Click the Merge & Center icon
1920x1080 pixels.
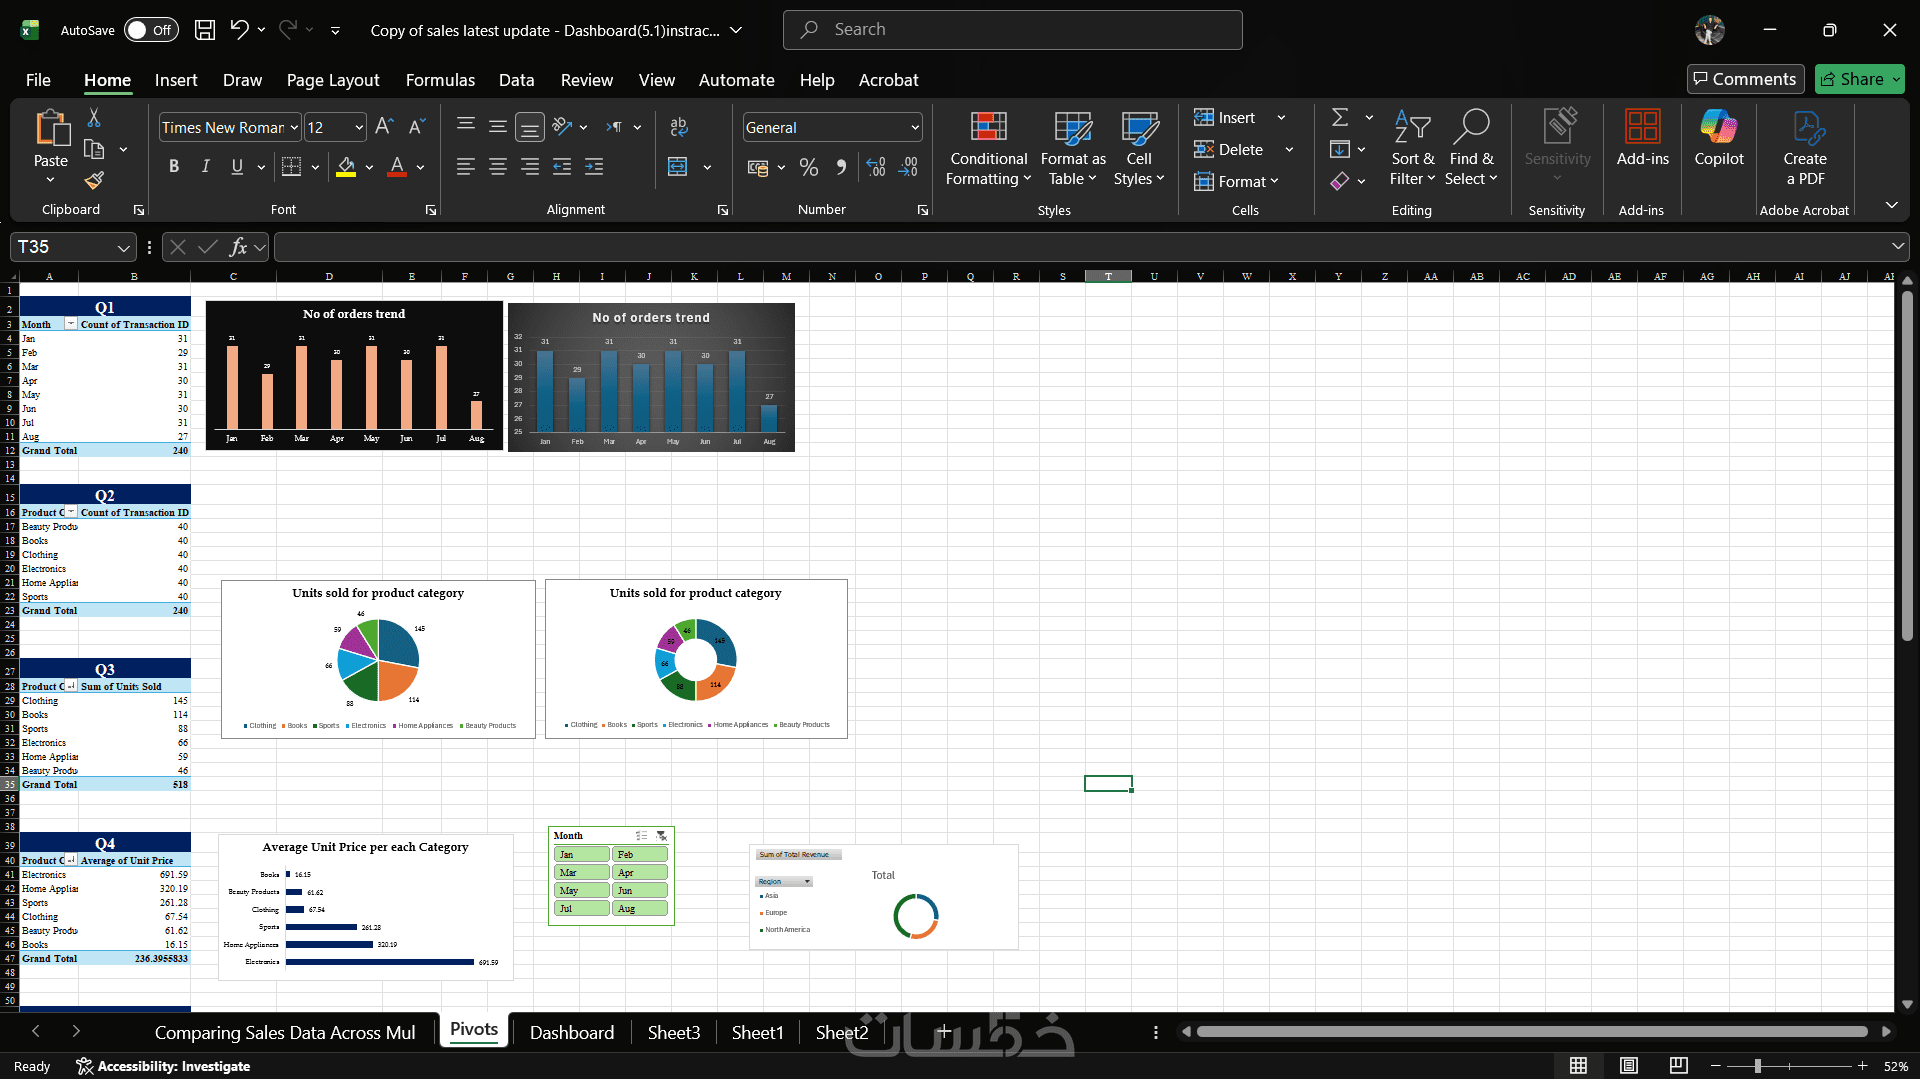[678, 167]
